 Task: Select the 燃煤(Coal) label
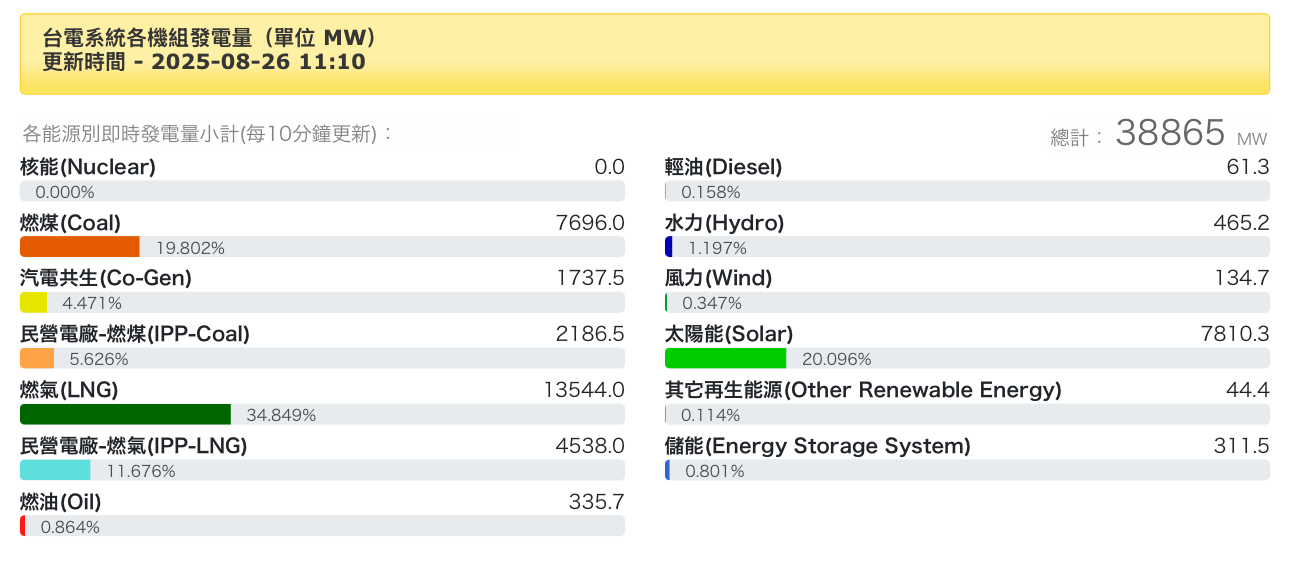tap(70, 223)
